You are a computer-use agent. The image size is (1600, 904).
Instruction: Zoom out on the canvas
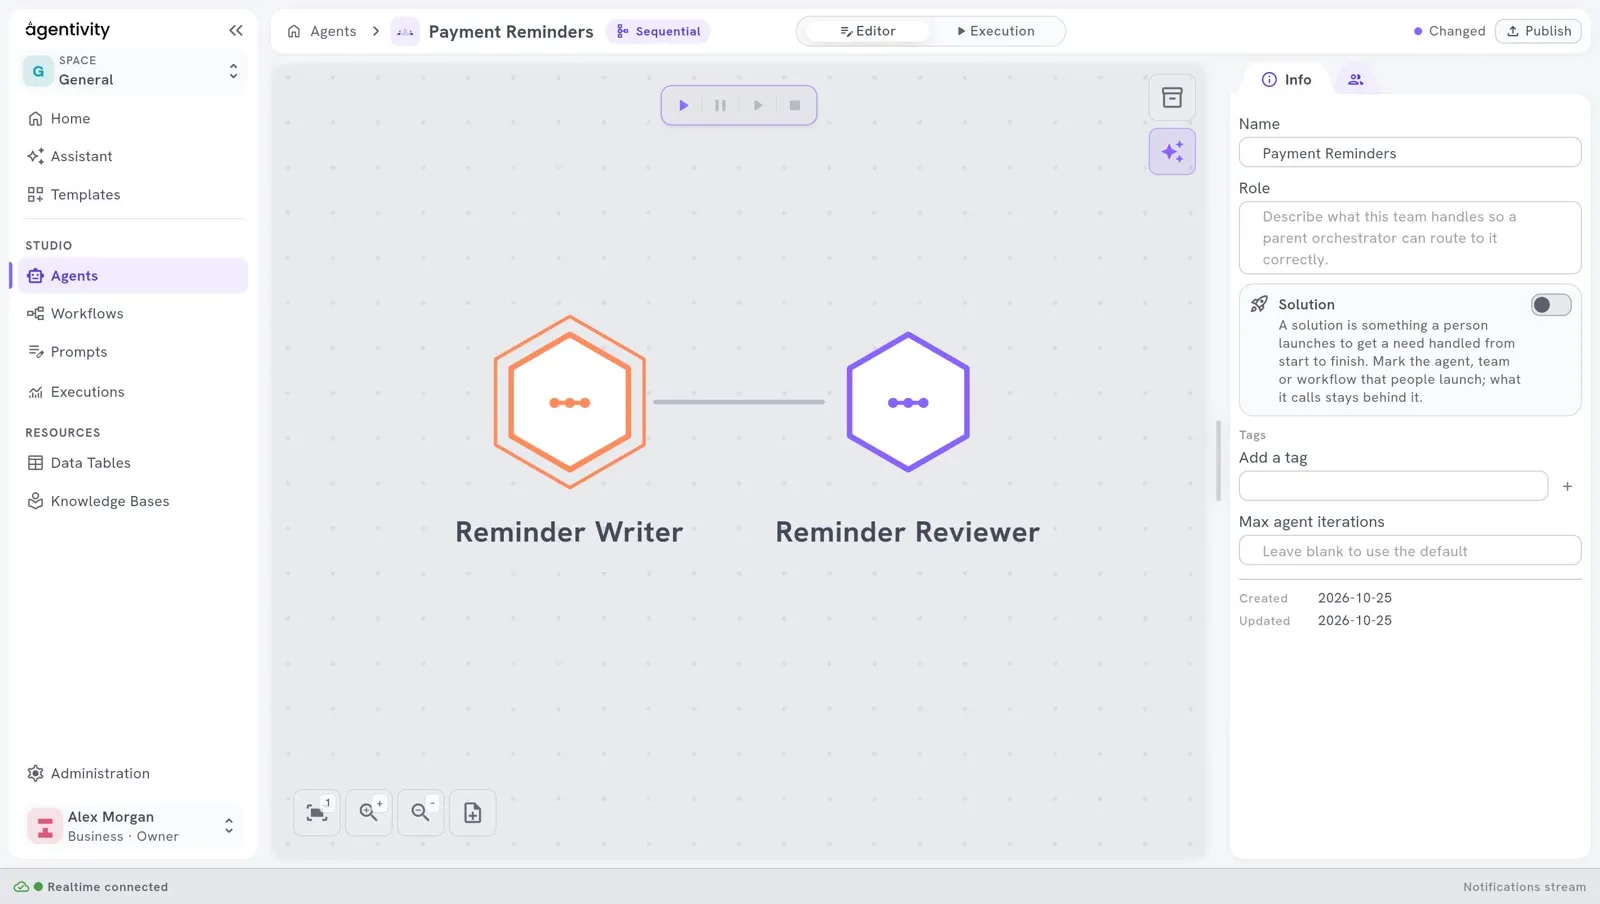pos(421,813)
